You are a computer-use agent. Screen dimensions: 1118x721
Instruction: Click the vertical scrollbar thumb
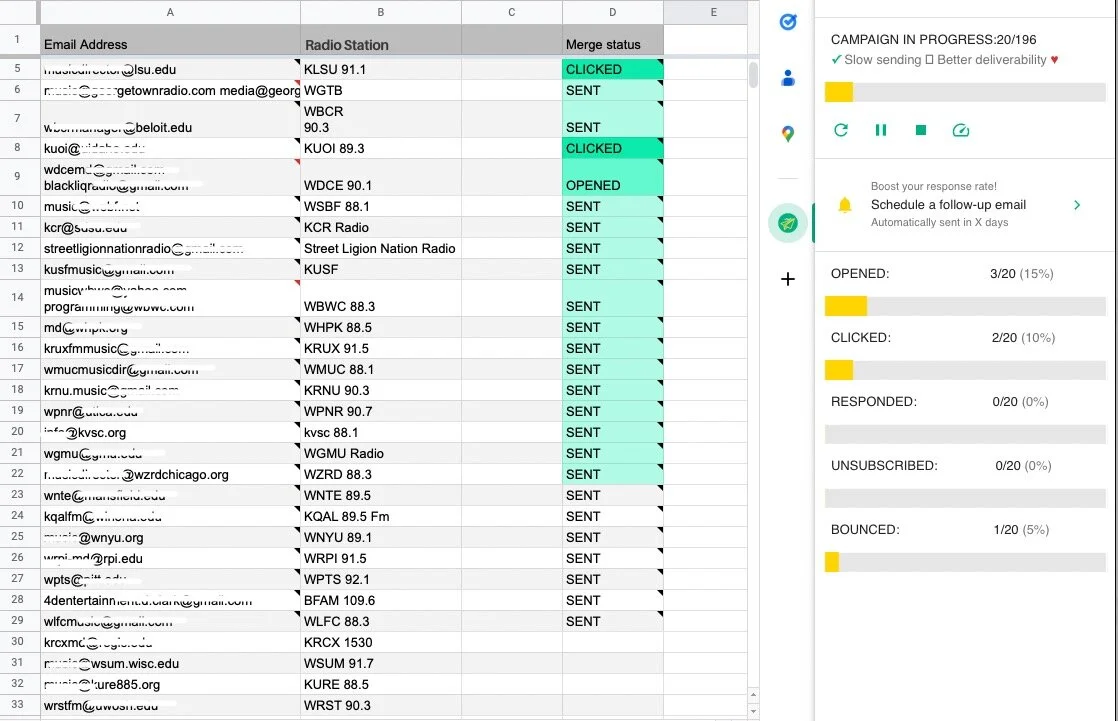point(753,75)
